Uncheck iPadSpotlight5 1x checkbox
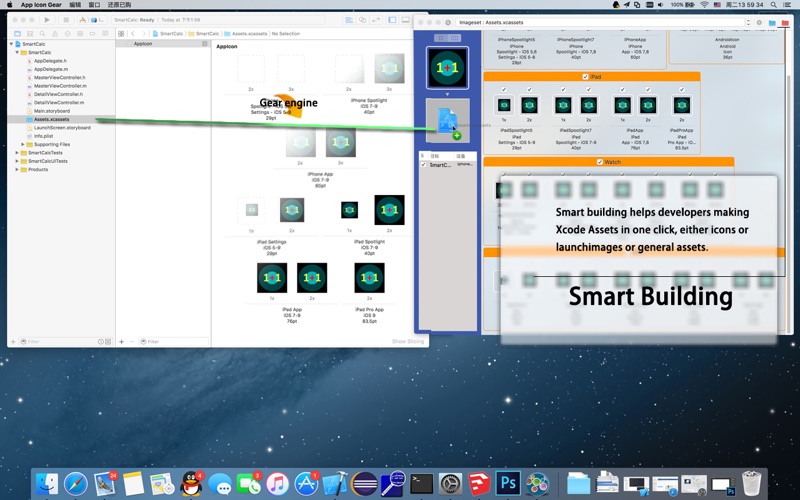This screenshot has width=800, height=500. (x=504, y=90)
